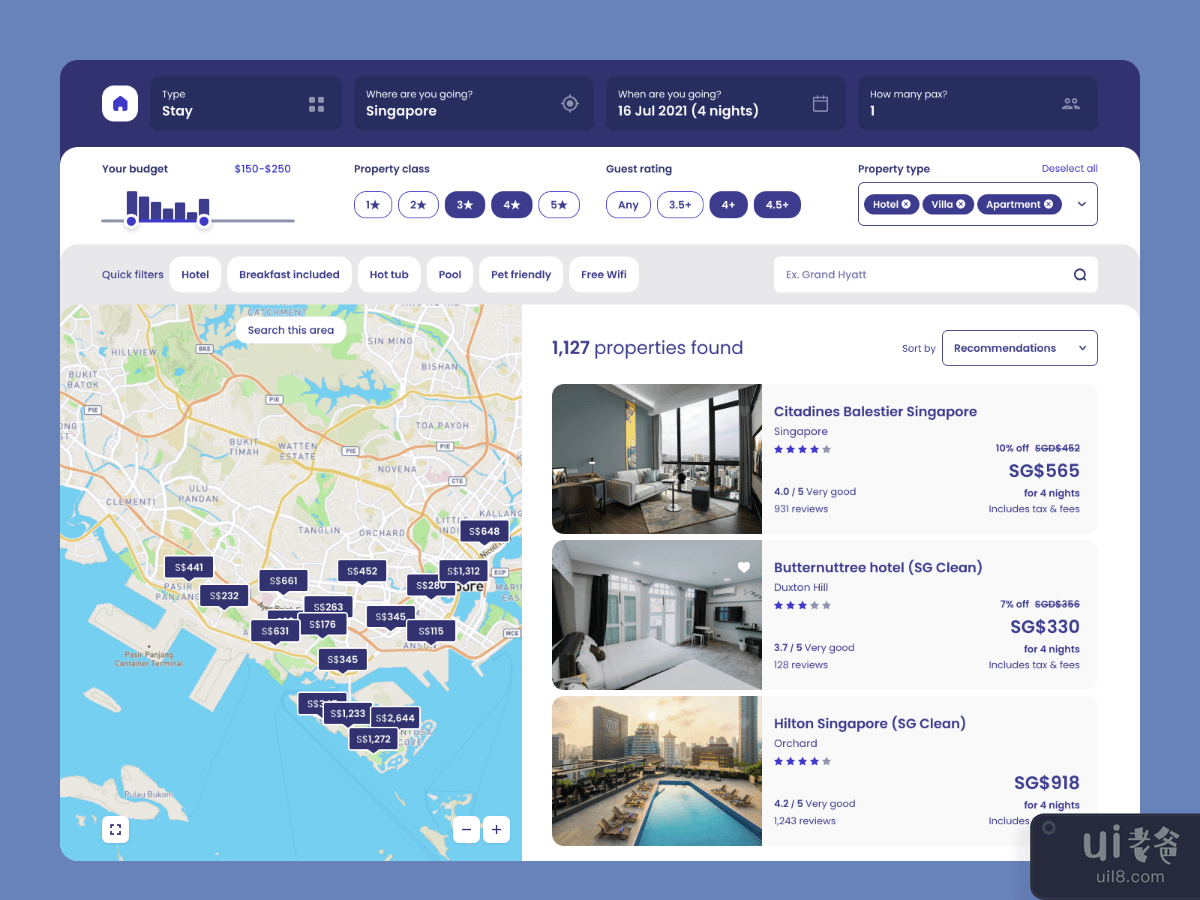Open the Type grid icon selector
This screenshot has width=1200, height=900.
click(317, 104)
